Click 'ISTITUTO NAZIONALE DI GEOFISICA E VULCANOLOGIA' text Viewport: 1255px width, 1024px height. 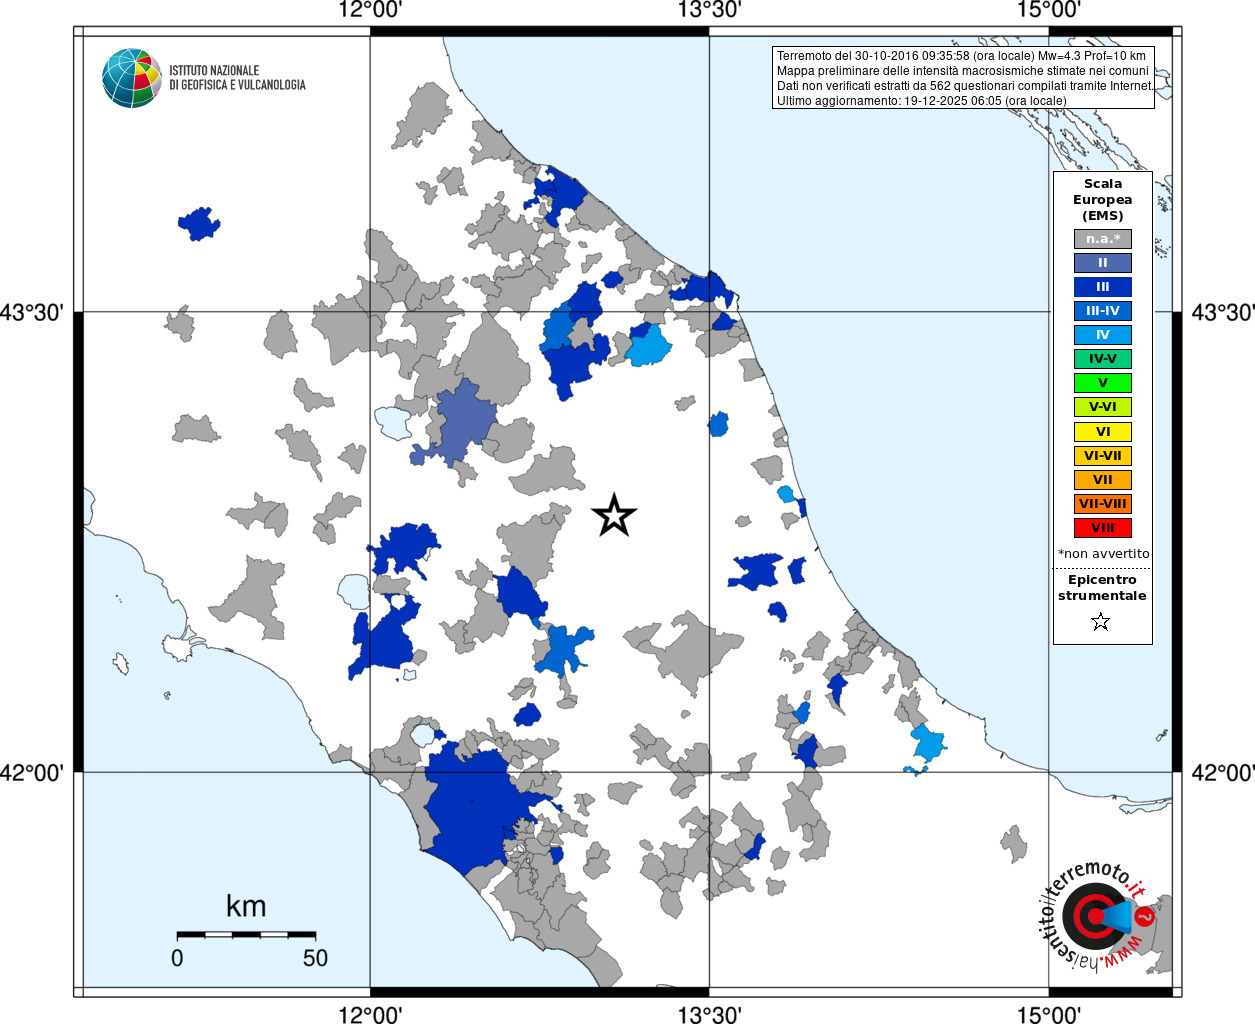click(x=238, y=78)
